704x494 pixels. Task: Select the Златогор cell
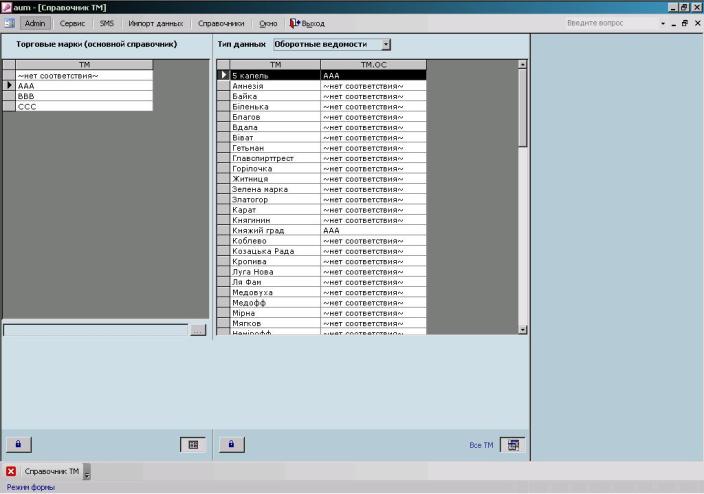tap(275, 199)
